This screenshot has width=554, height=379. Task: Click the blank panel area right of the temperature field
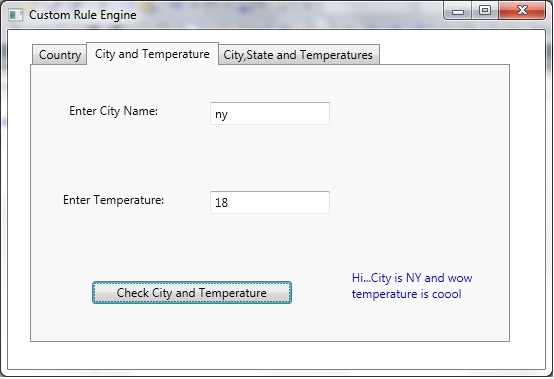[419, 202]
